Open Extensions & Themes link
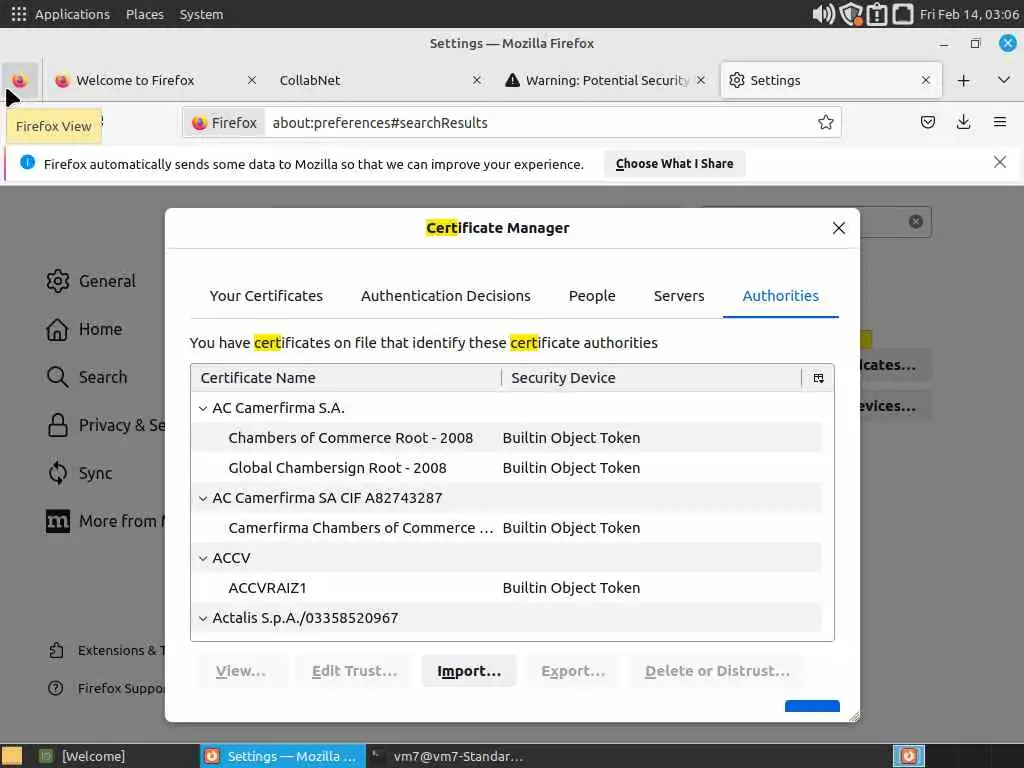The image size is (1024, 768). click(106, 650)
